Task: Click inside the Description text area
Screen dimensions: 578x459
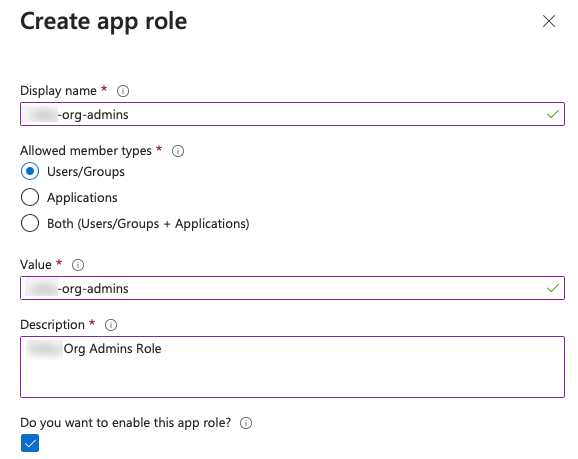Action: (292, 367)
